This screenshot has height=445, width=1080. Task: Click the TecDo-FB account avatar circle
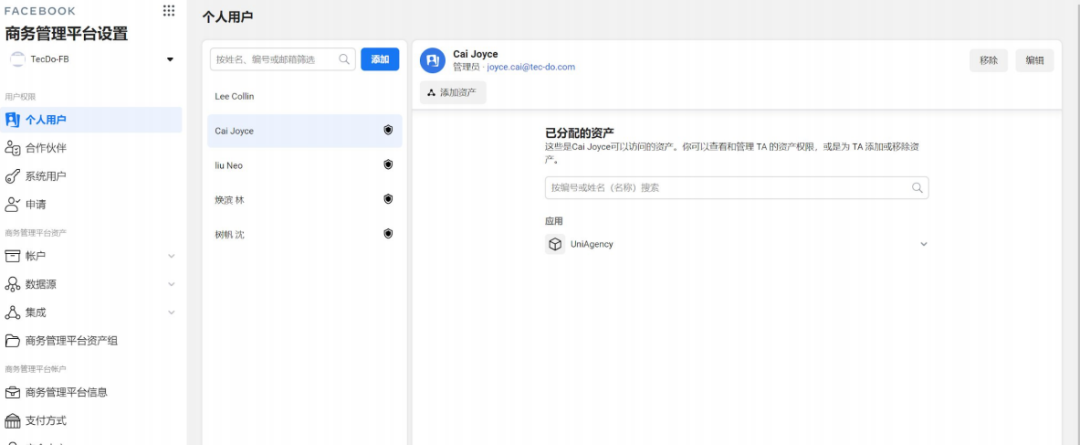click(17, 59)
